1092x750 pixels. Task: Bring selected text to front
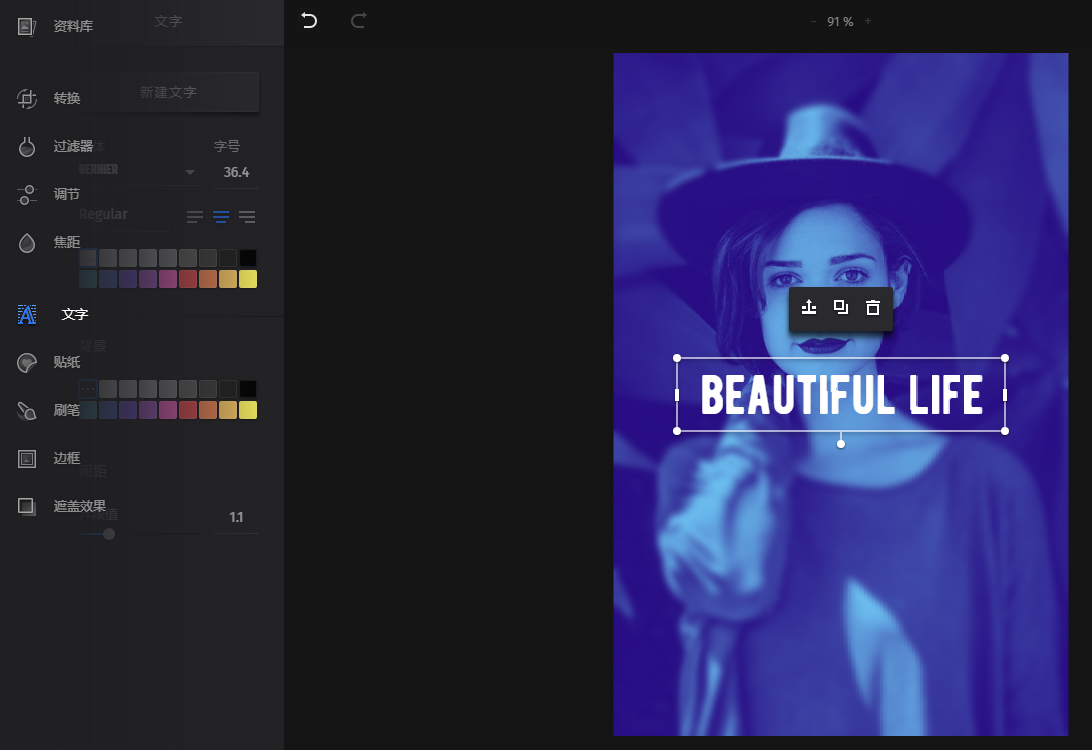pos(809,307)
